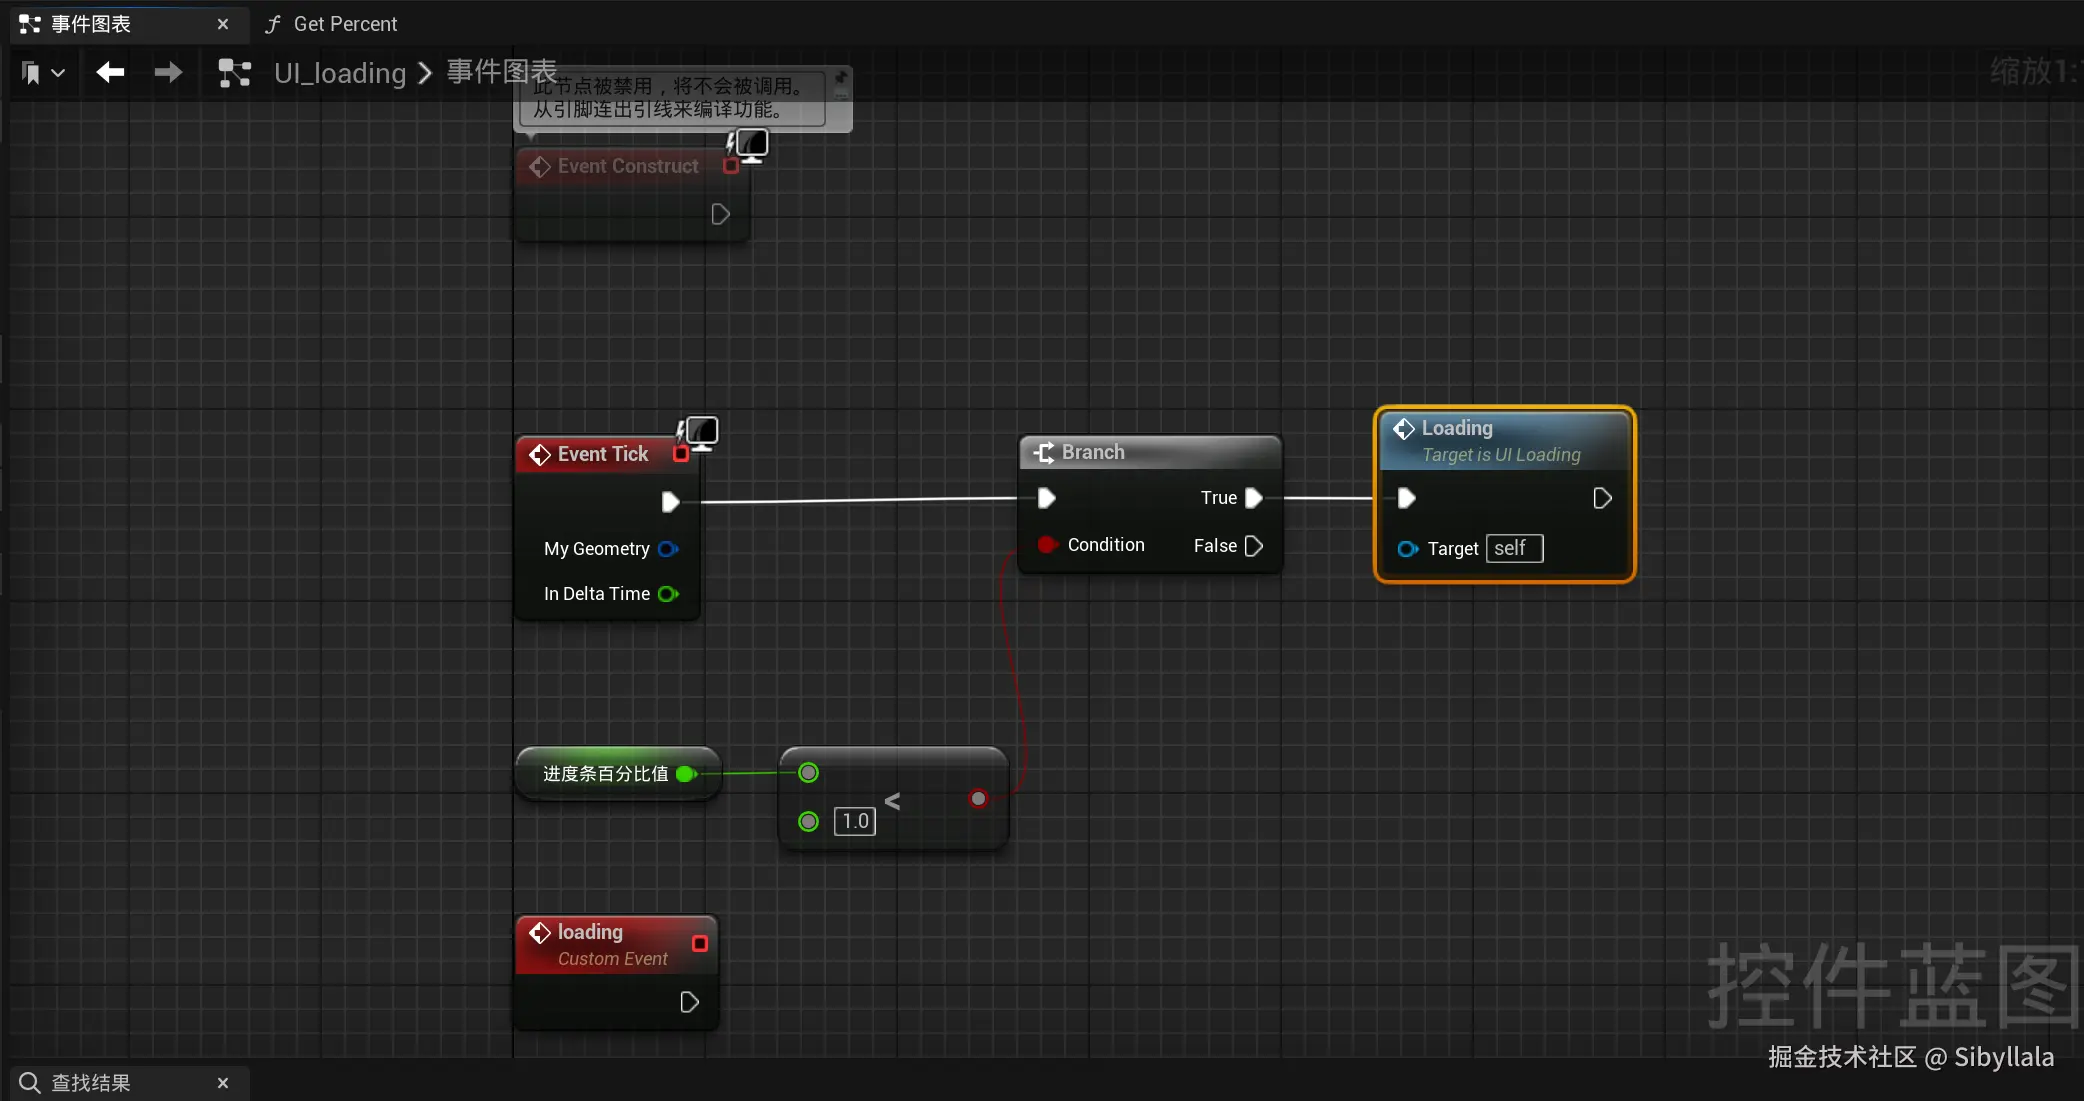Click the My Geometry blue output pin

[x=668, y=549]
